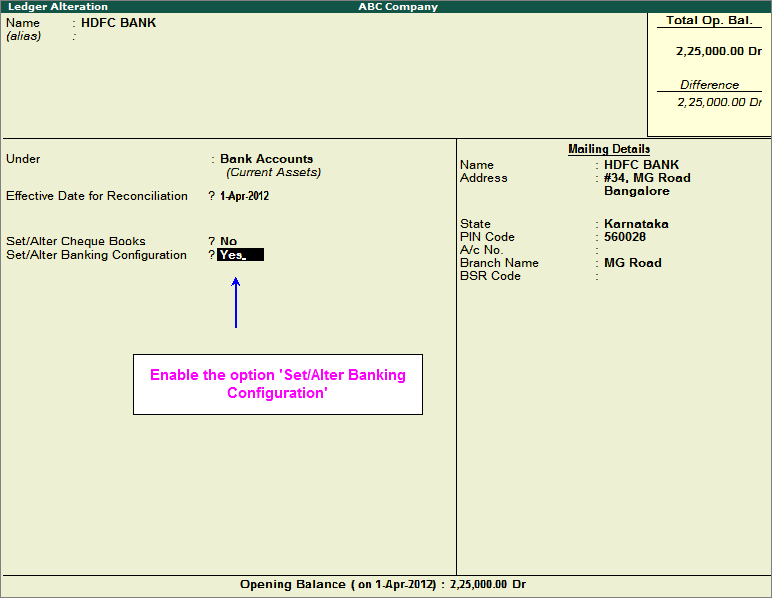Edit the address line 'Bangalore'
The image size is (772, 598).
pyautogui.click(x=637, y=191)
